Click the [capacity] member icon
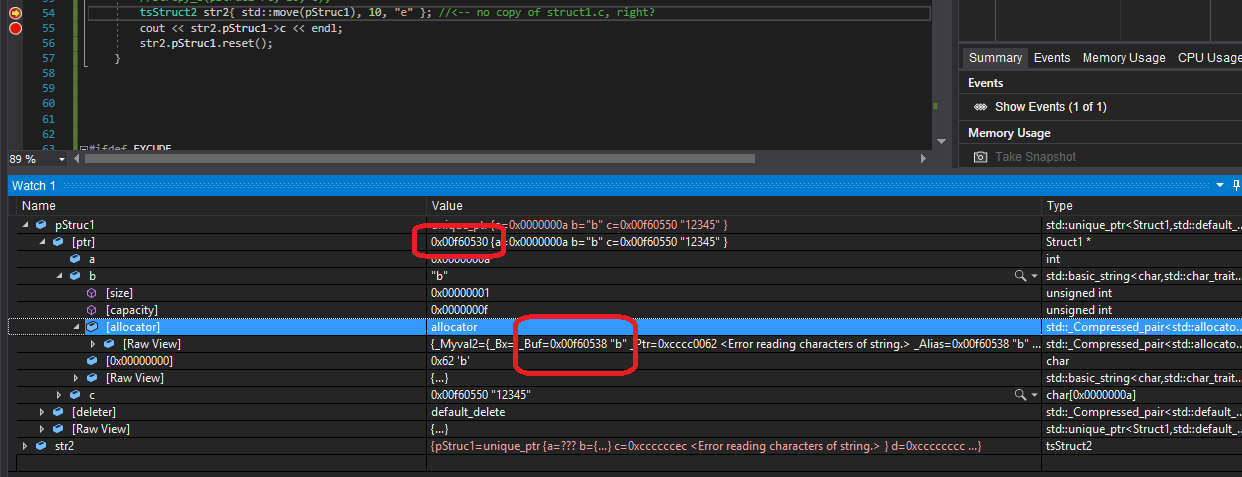This screenshot has width=1242, height=477. [x=92, y=310]
